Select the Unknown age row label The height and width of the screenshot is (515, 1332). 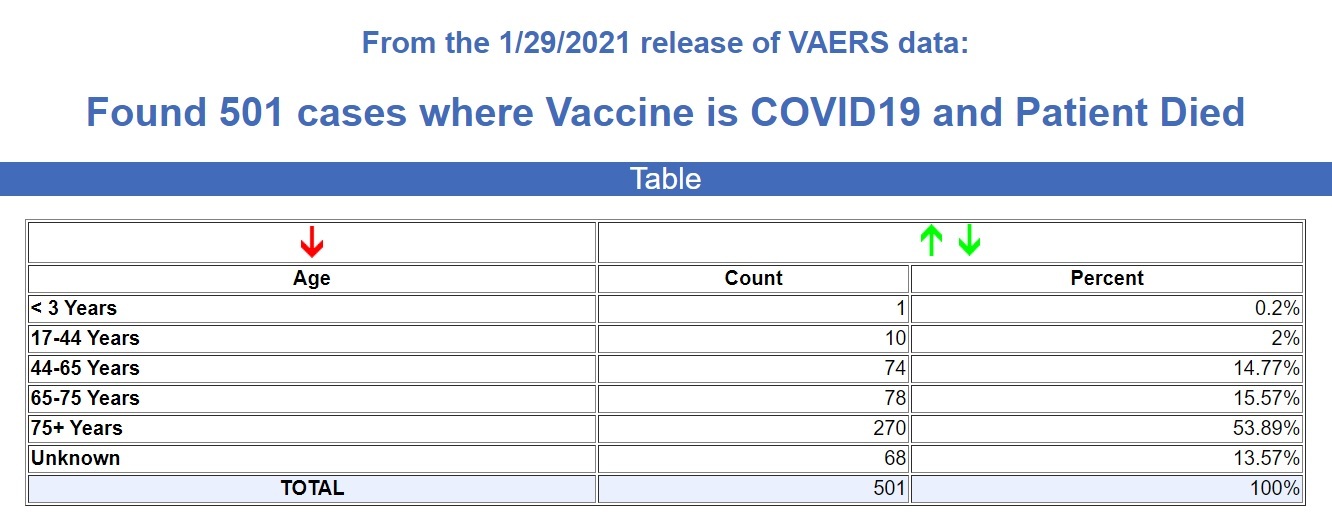[76, 458]
